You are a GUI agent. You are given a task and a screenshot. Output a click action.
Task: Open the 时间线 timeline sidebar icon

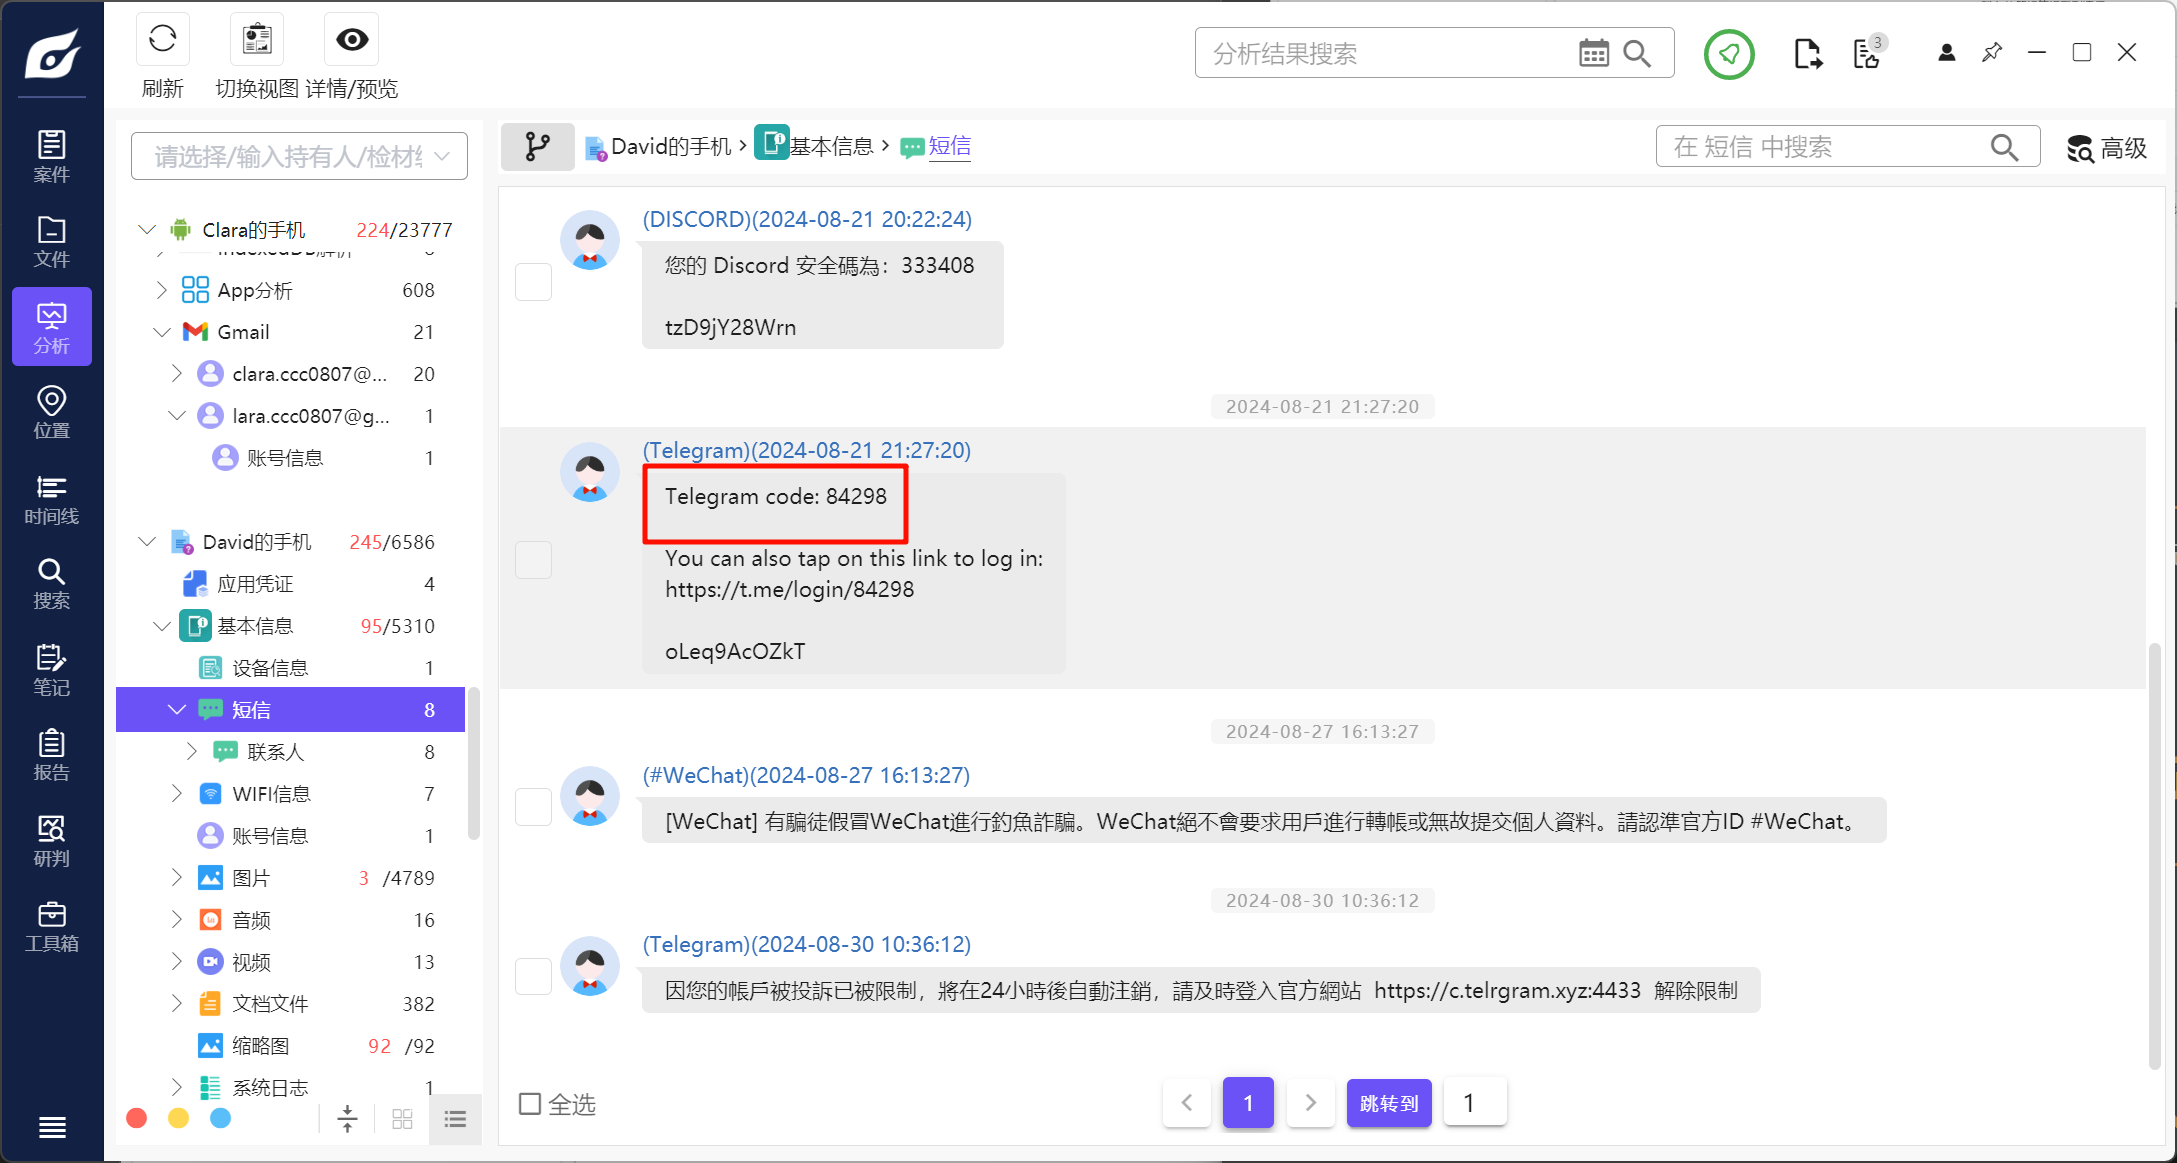point(51,499)
